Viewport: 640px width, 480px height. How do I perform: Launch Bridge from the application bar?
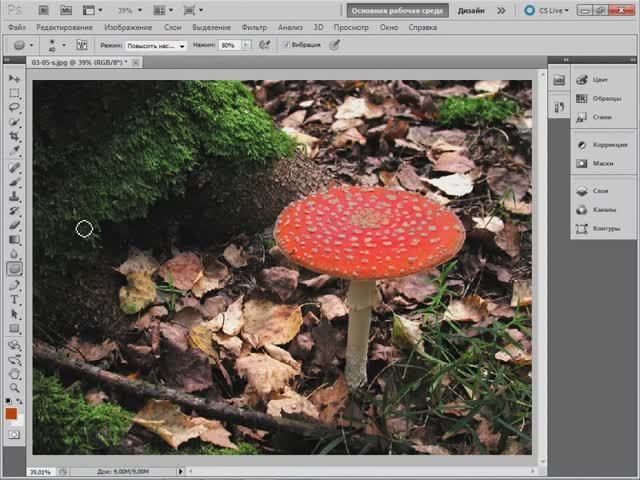pos(43,10)
